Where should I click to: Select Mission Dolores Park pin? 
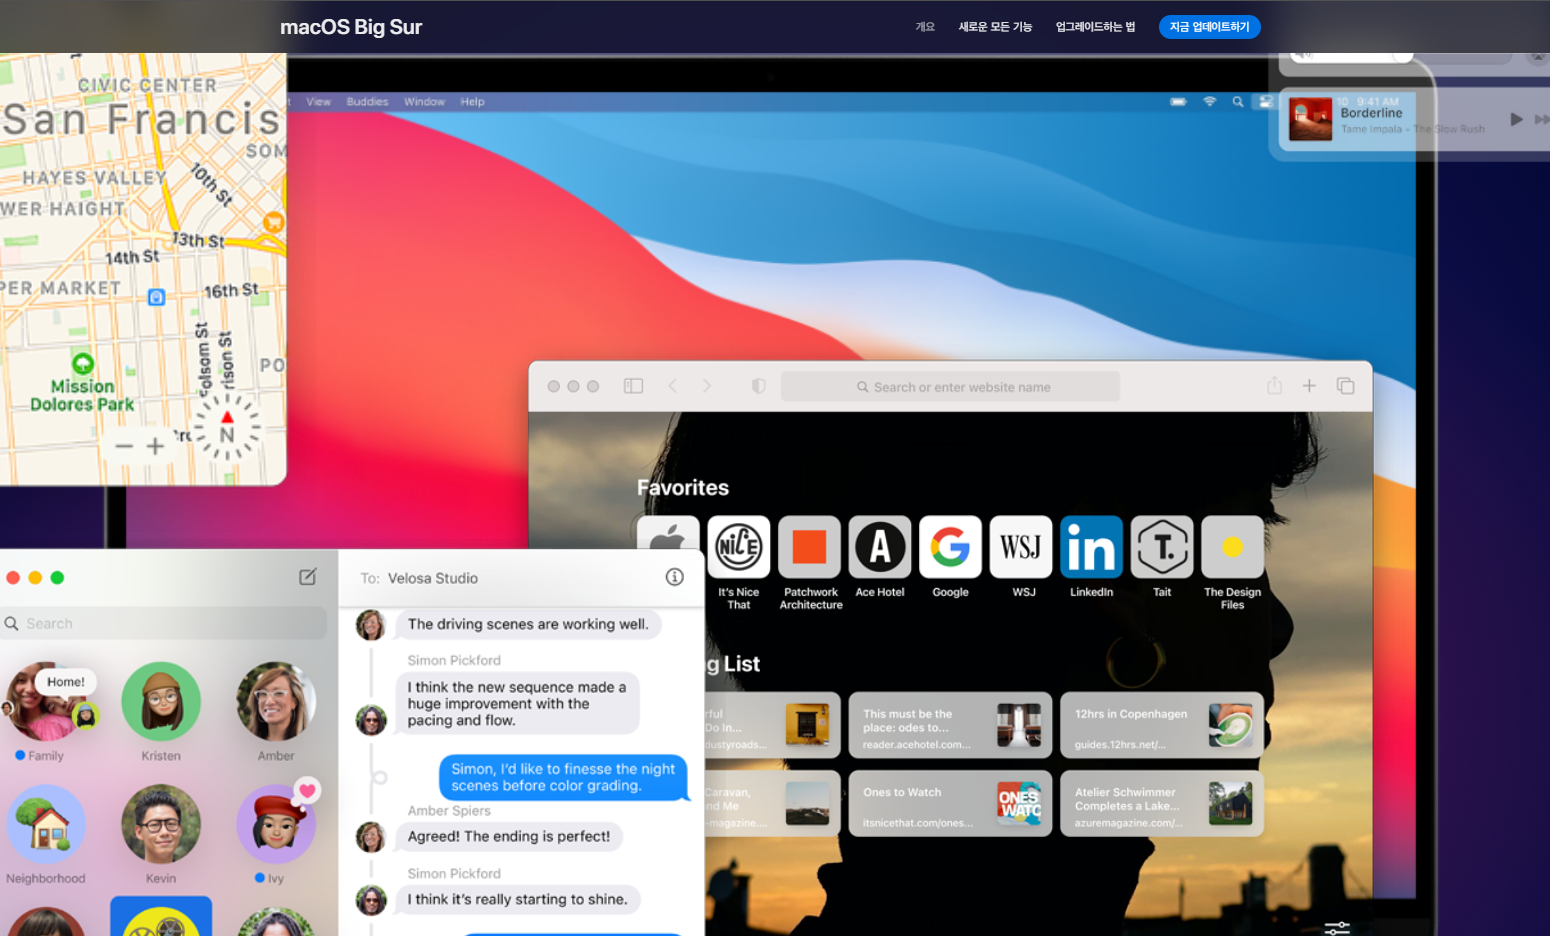tap(83, 364)
